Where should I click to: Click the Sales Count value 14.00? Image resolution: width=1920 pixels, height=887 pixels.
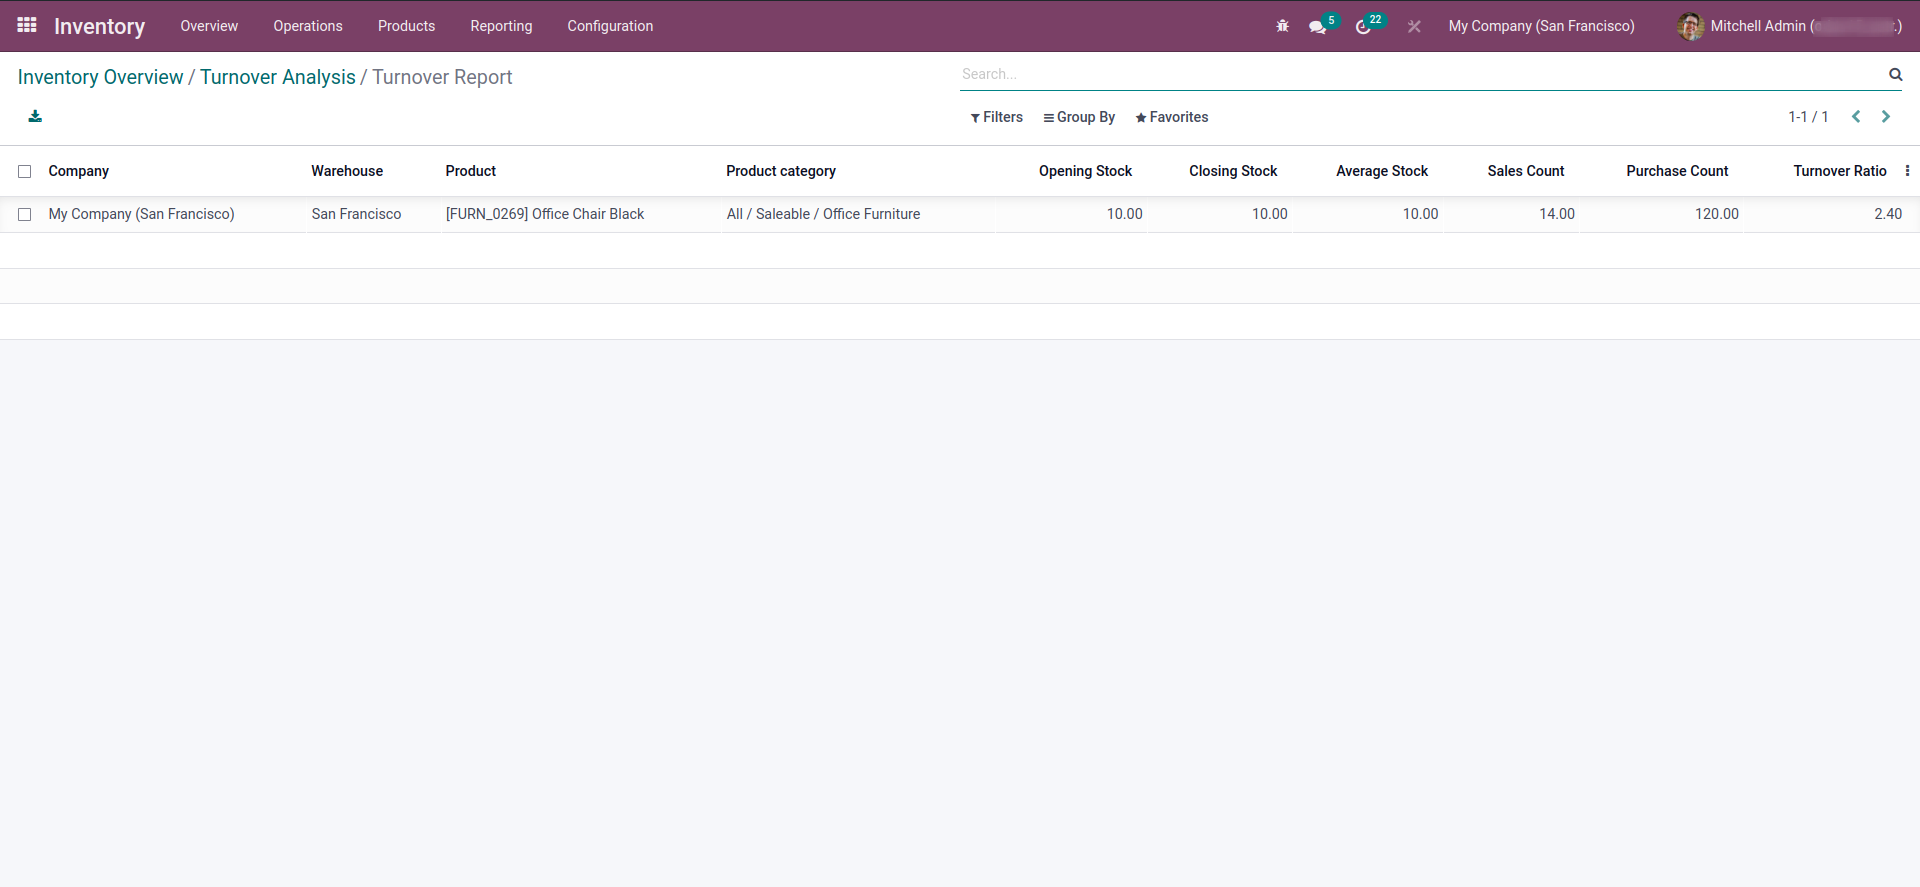1557,214
